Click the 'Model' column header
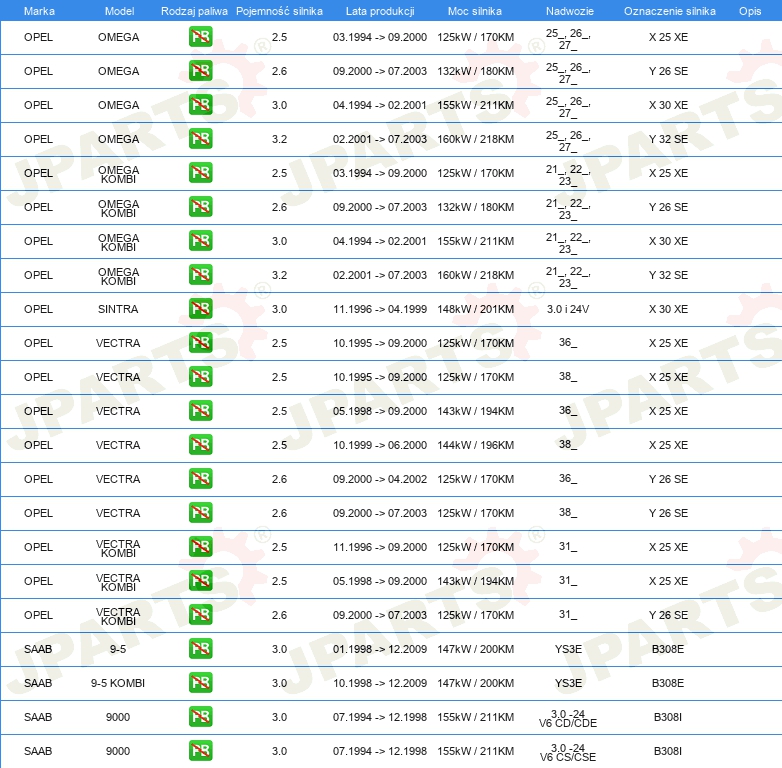This screenshot has height=768, width=782. pos(119,11)
